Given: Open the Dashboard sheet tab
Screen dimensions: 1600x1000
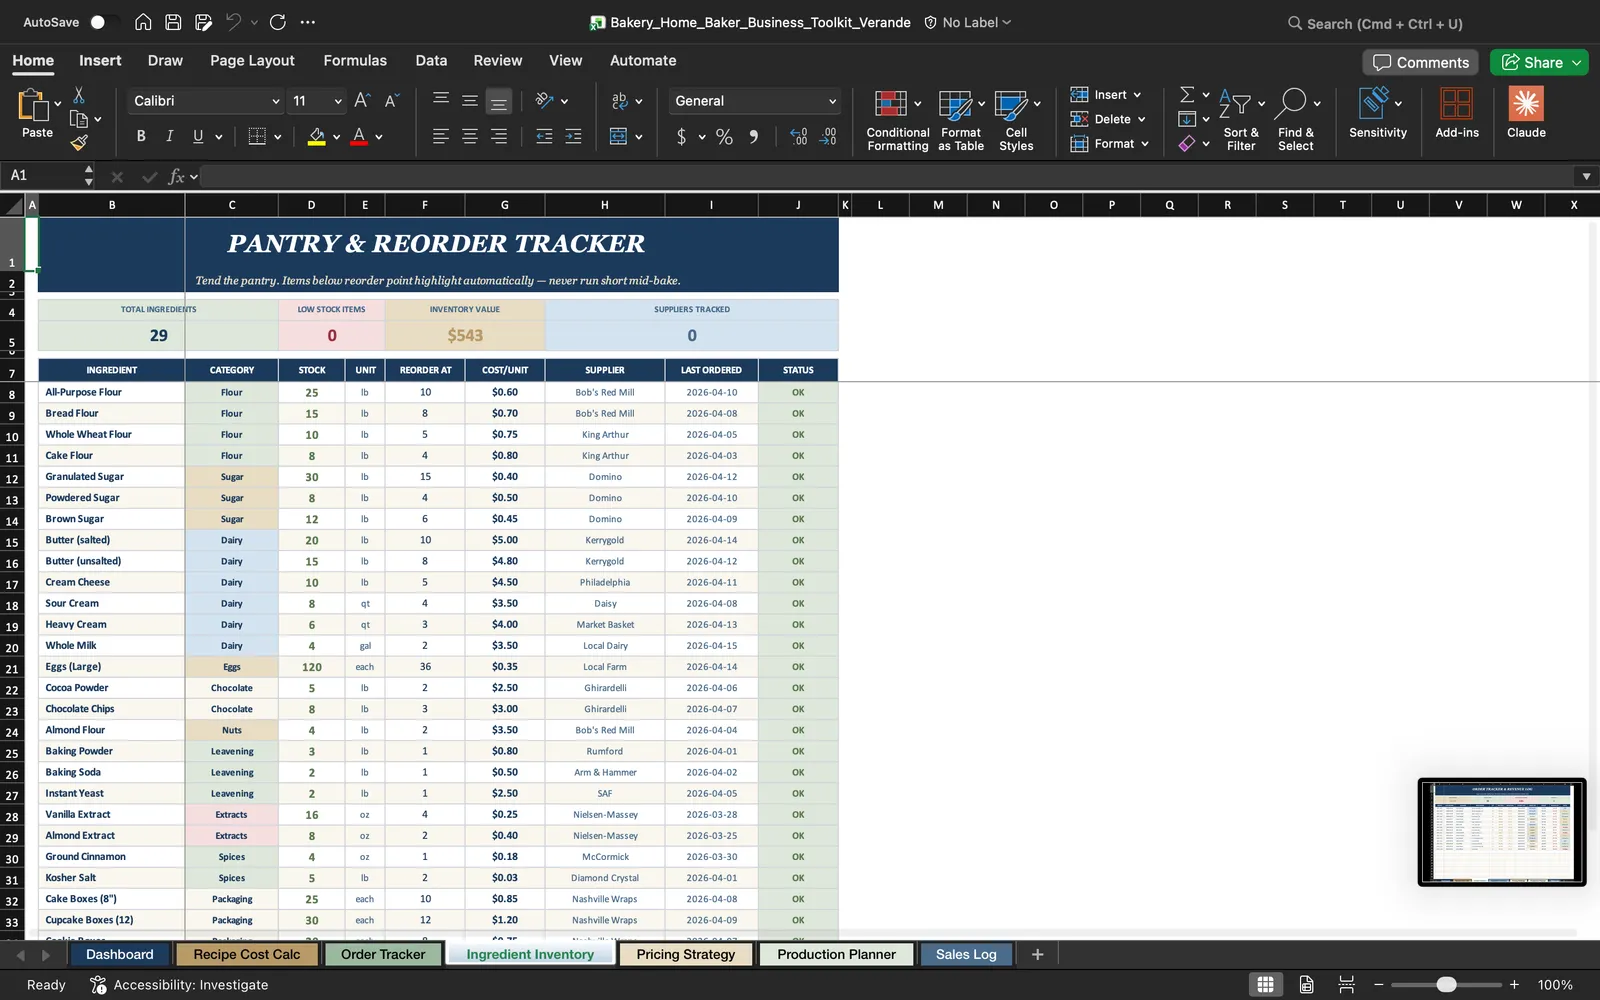Looking at the screenshot, I should pos(120,954).
